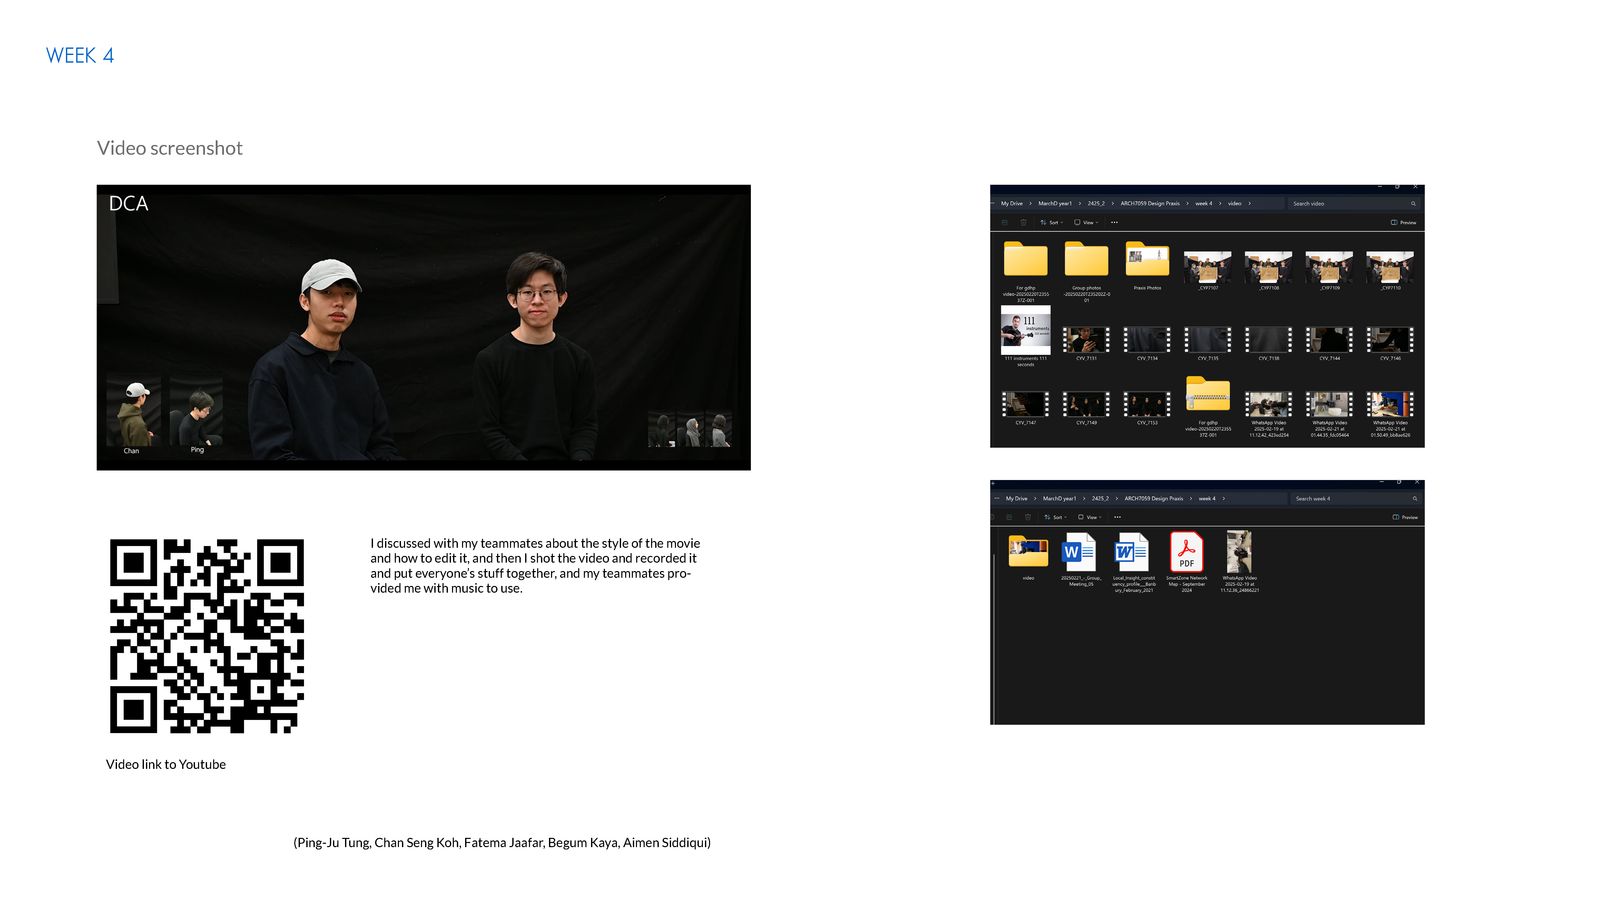
Task: Open the zipped For gdhp video folder
Action: click(x=1208, y=394)
